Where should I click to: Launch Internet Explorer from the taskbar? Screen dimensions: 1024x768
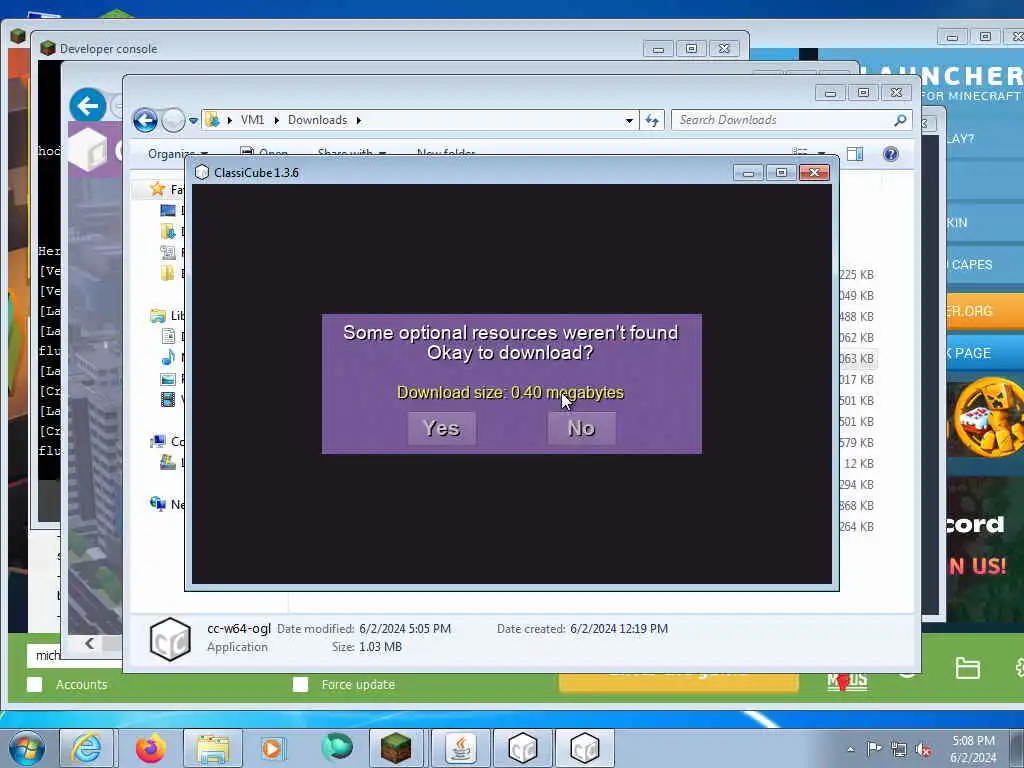click(x=87, y=748)
